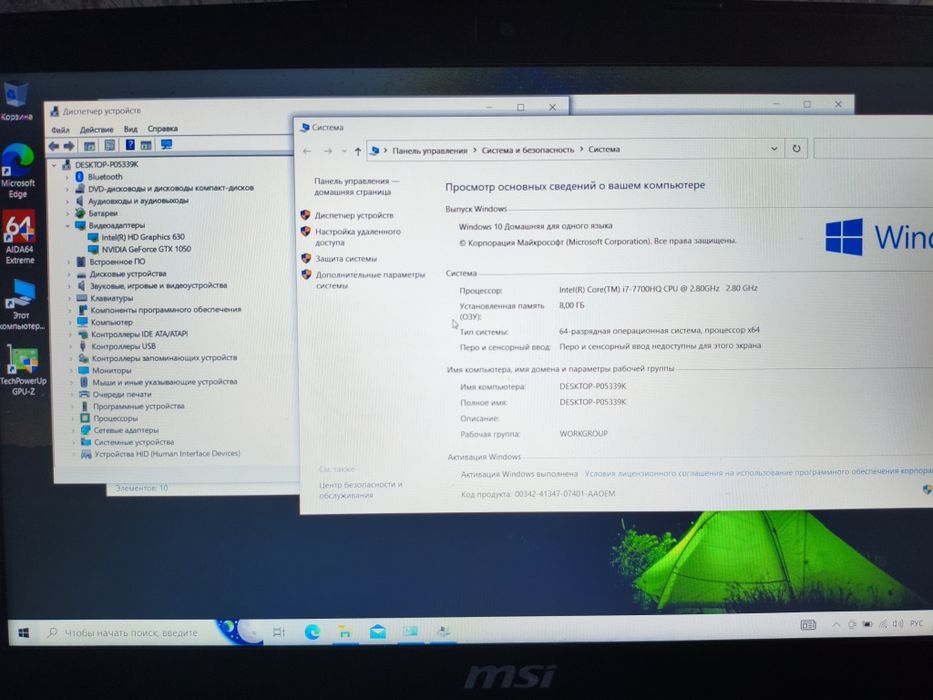This screenshot has width=933, height=700.
Task: Select Устройства HID (Human Interface Devices) row
Action: click(x=167, y=454)
